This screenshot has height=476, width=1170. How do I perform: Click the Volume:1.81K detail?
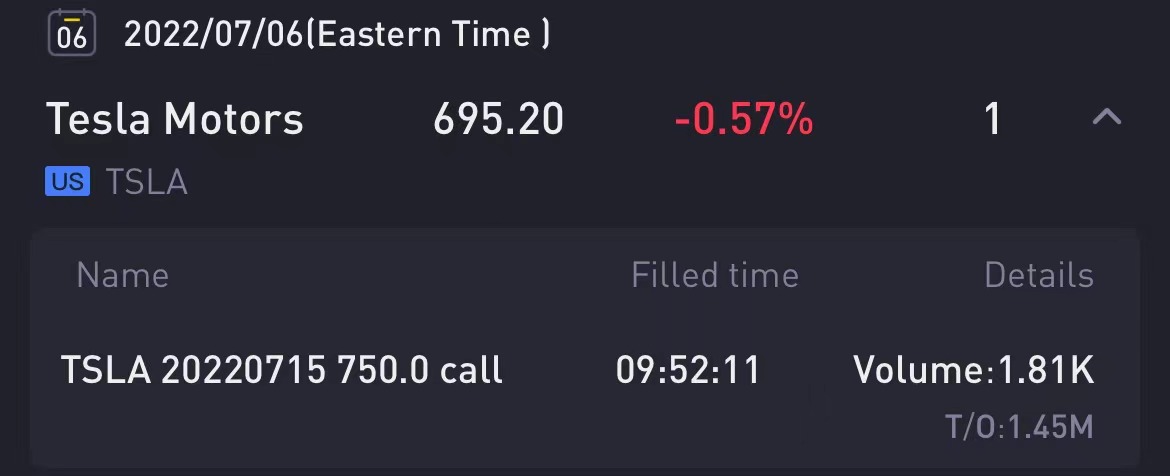[974, 370]
